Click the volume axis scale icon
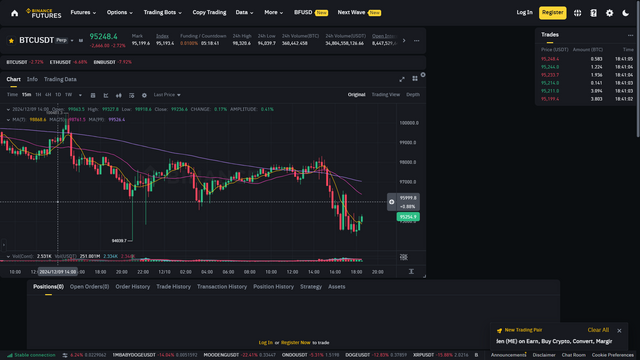640x360 pixels. pos(403,257)
